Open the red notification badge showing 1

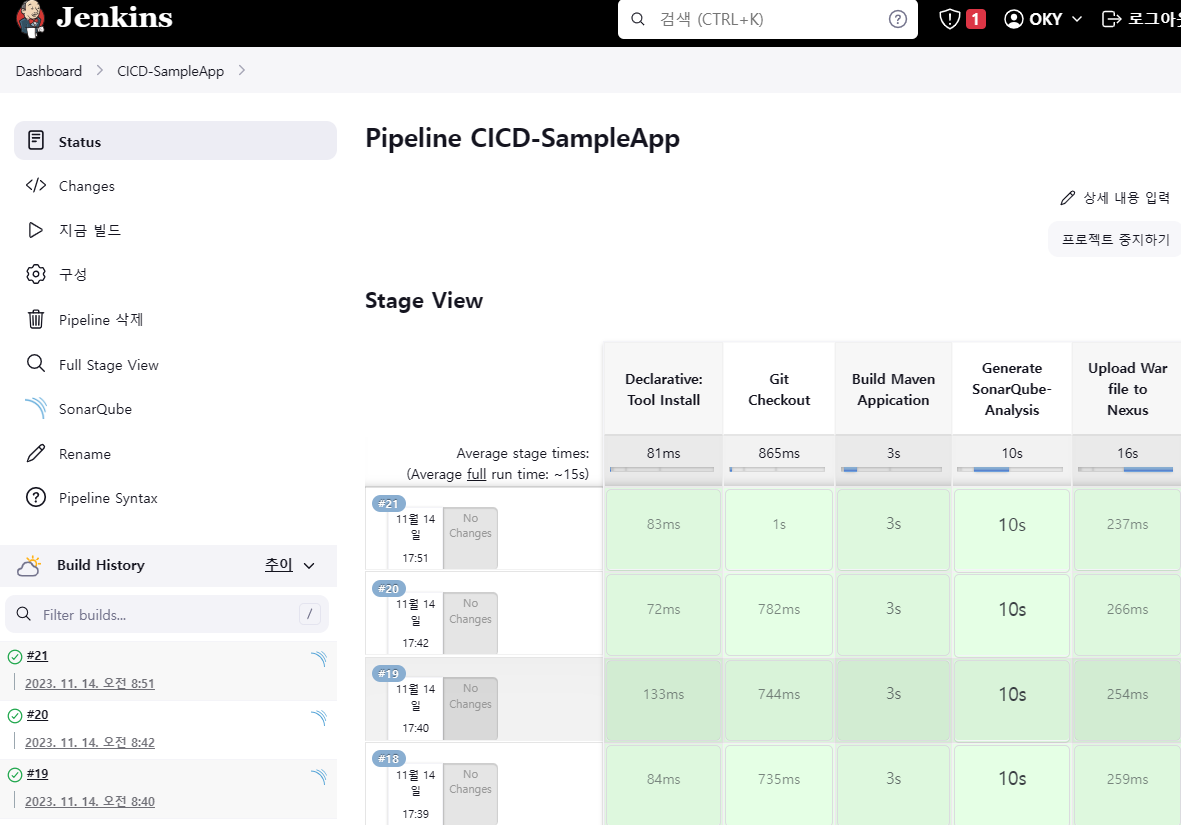[975, 19]
